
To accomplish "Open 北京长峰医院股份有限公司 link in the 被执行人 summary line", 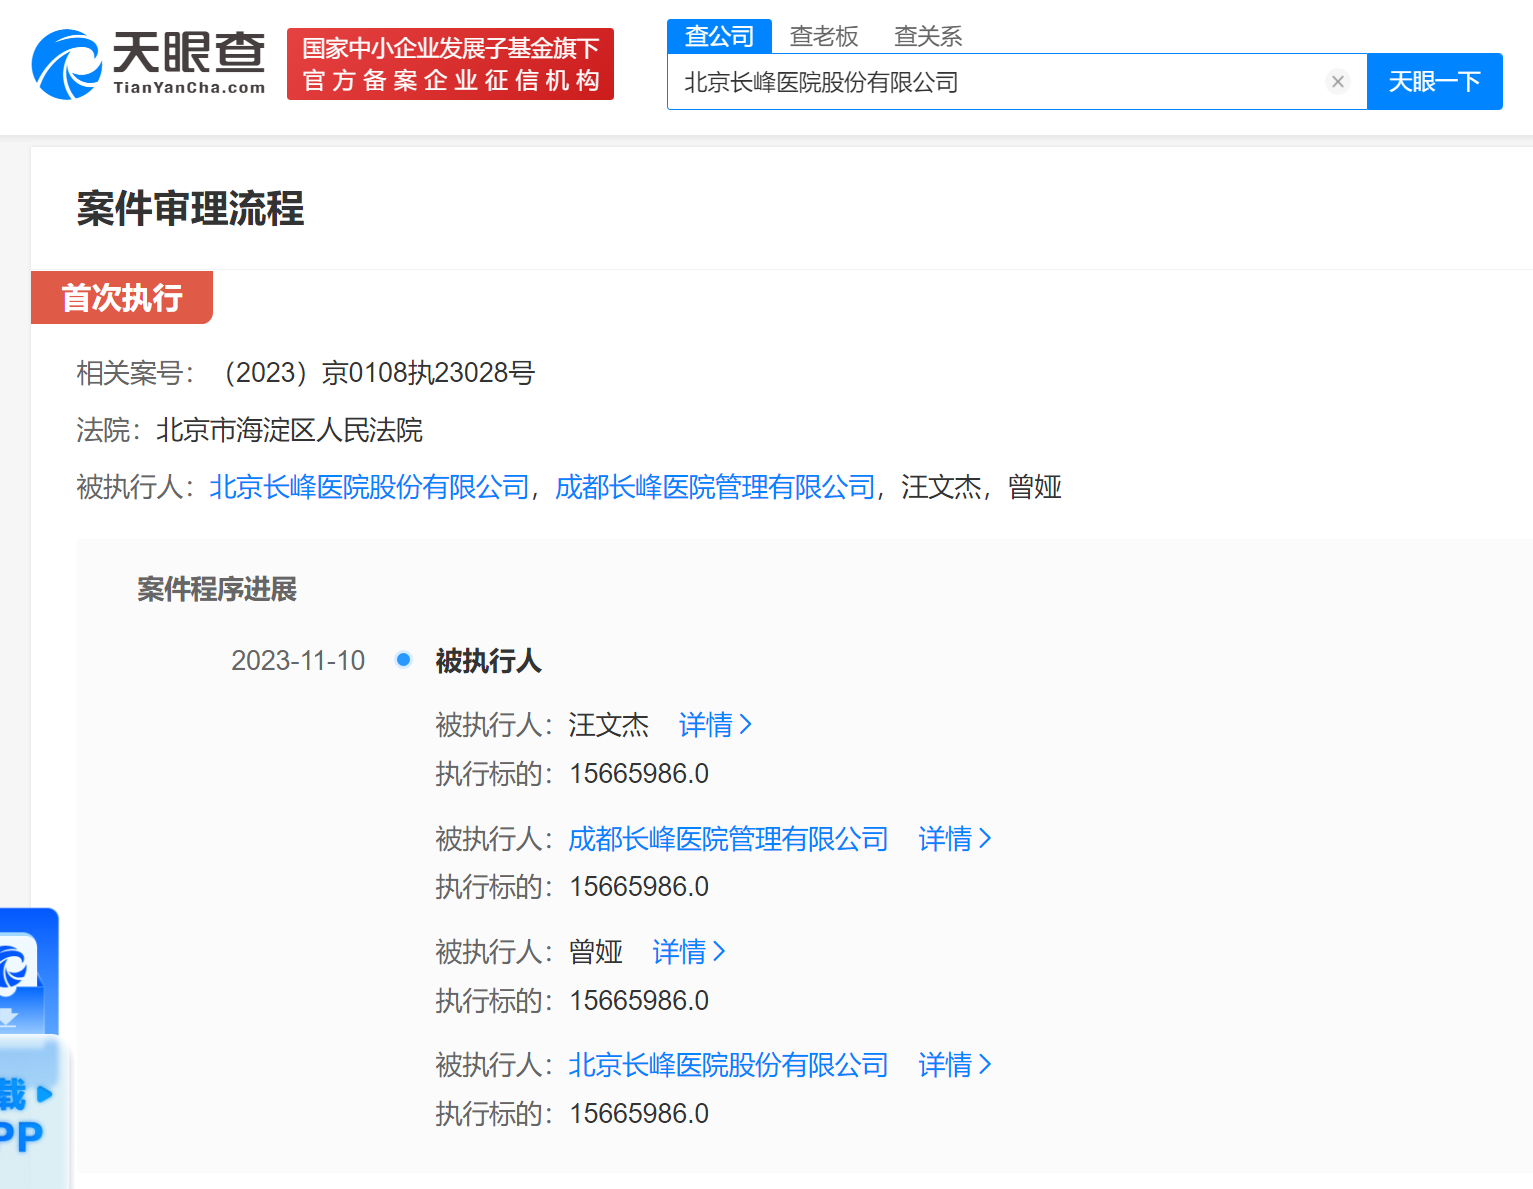I will [x=369, y=487].
